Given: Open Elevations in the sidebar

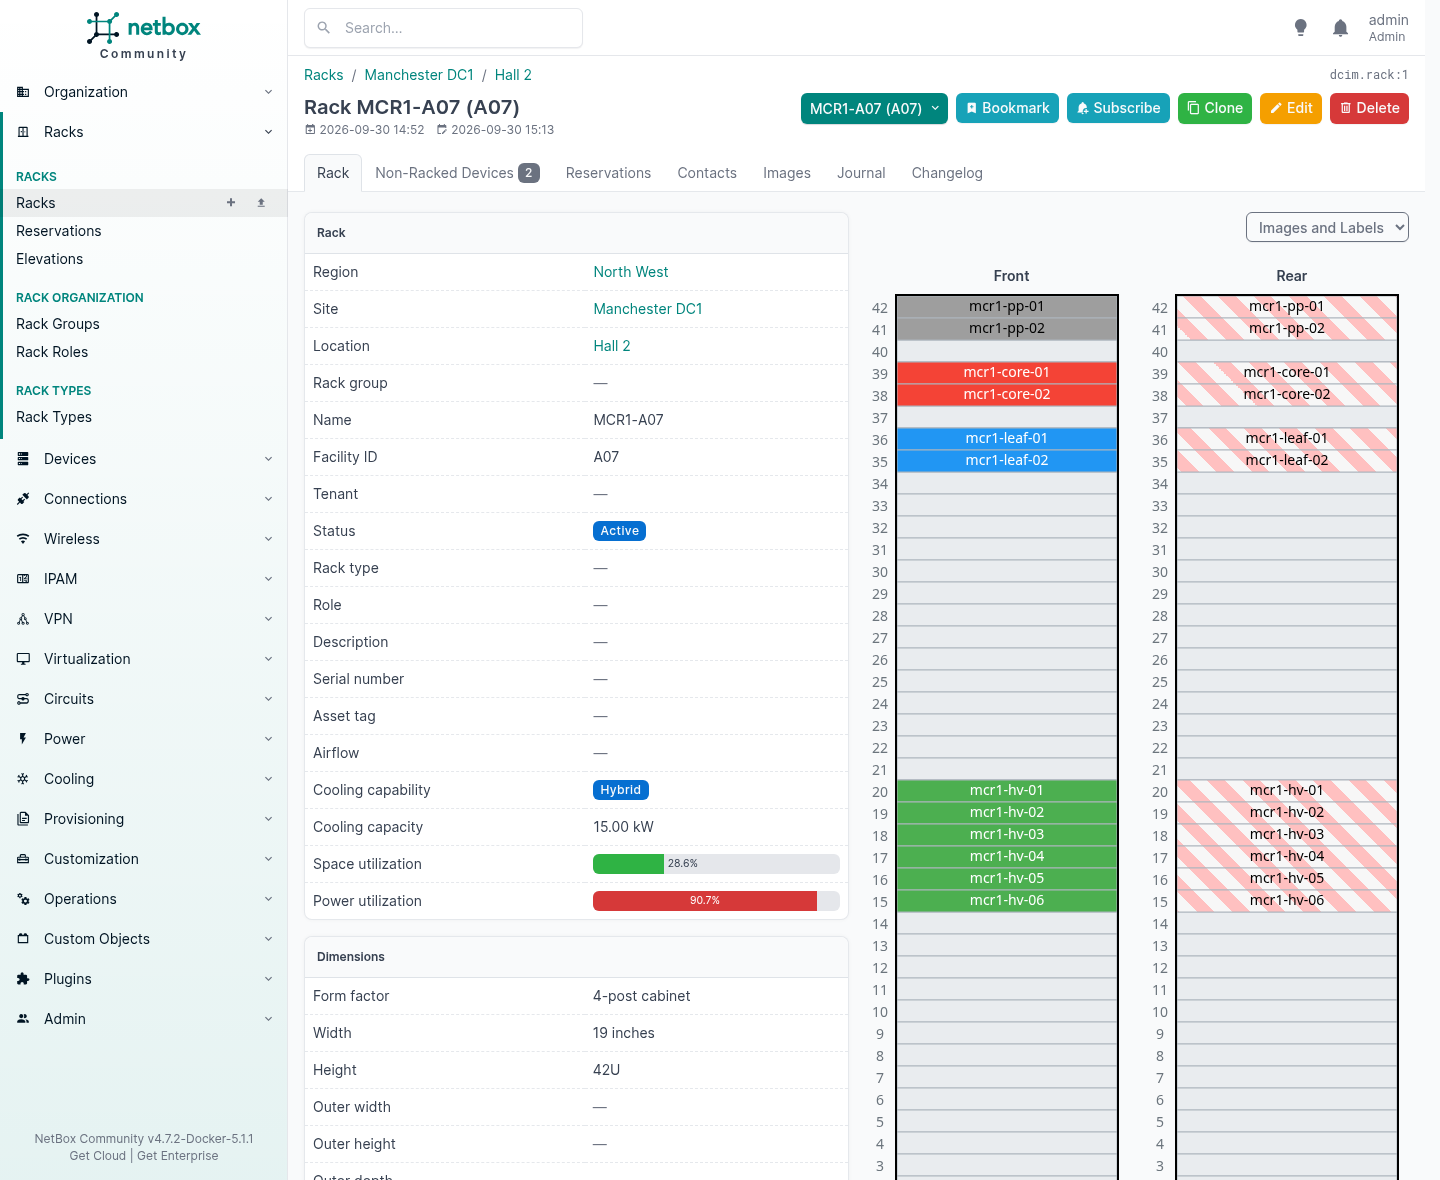Looking at the screenshot, I should [x=50, y=259].
